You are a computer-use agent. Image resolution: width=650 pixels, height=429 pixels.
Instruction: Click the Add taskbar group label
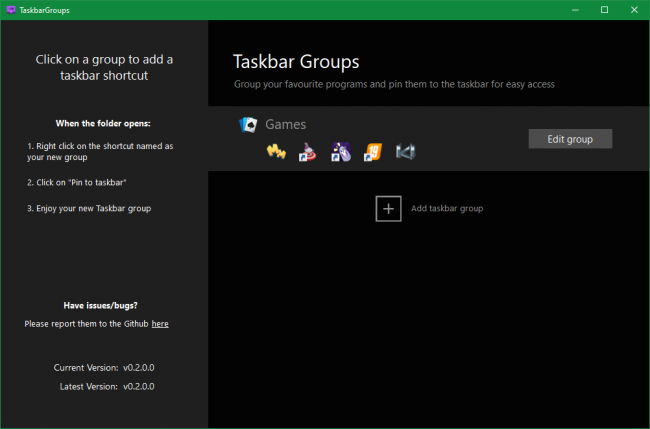click(447, 208)
